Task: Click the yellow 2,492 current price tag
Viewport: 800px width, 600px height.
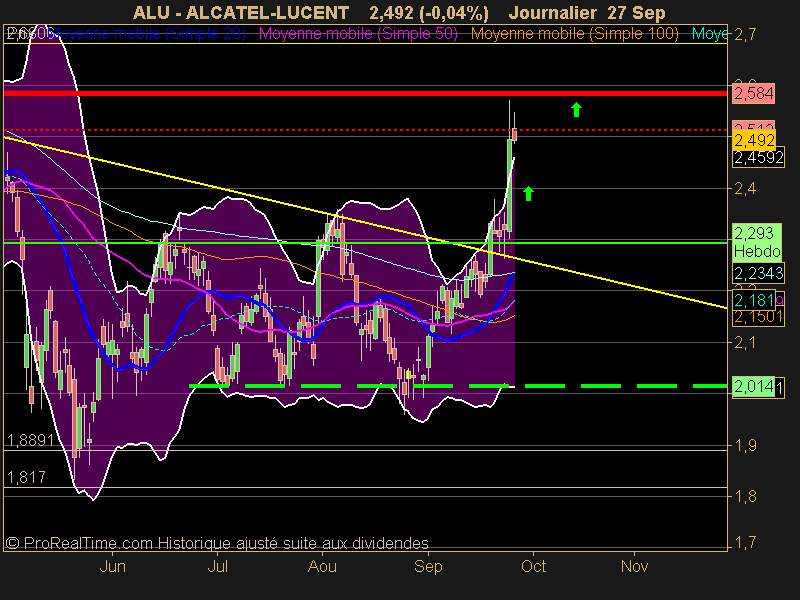Action: [x=755, y=140]
